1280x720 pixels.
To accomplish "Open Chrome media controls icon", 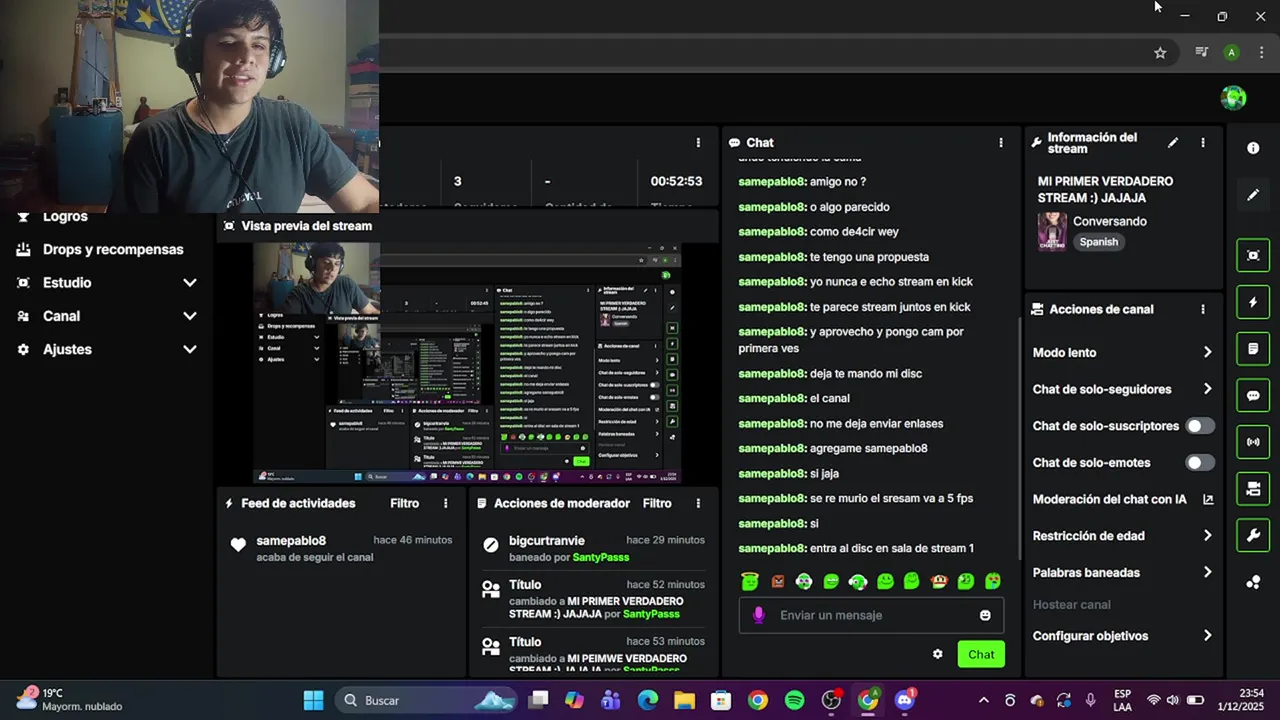I will [x=1202, y=53].
